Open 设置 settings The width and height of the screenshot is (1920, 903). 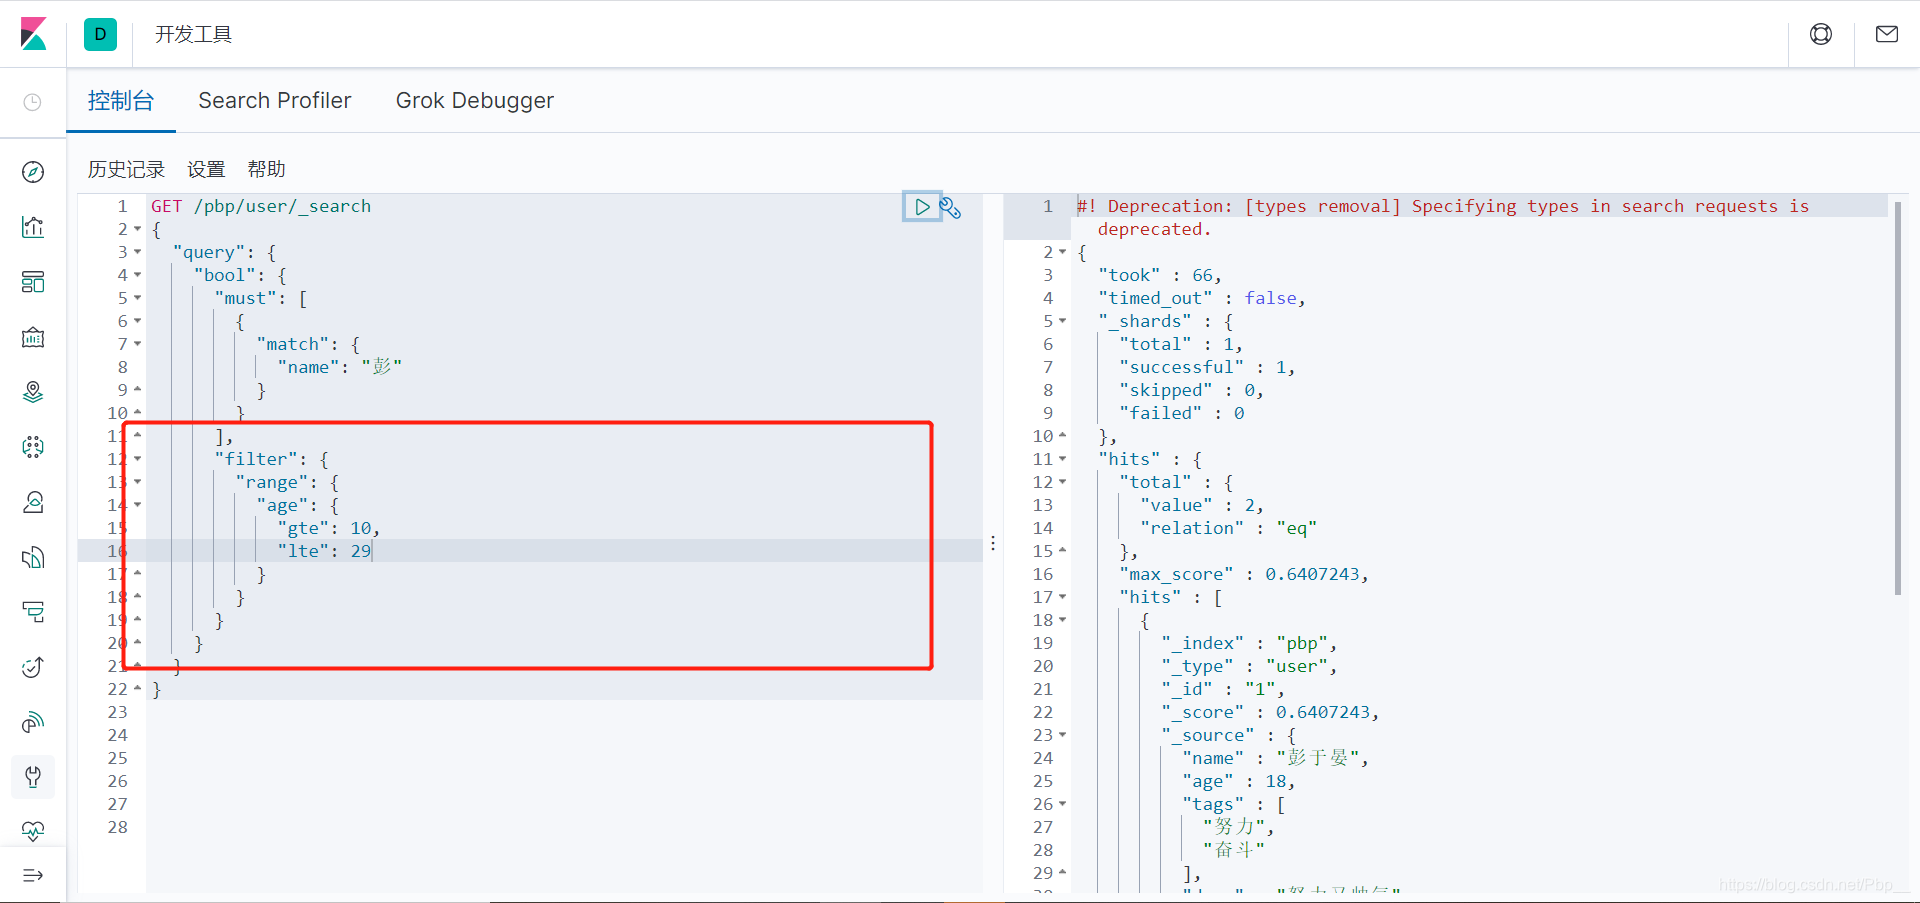pyautogui.click(x=206, y=169)
